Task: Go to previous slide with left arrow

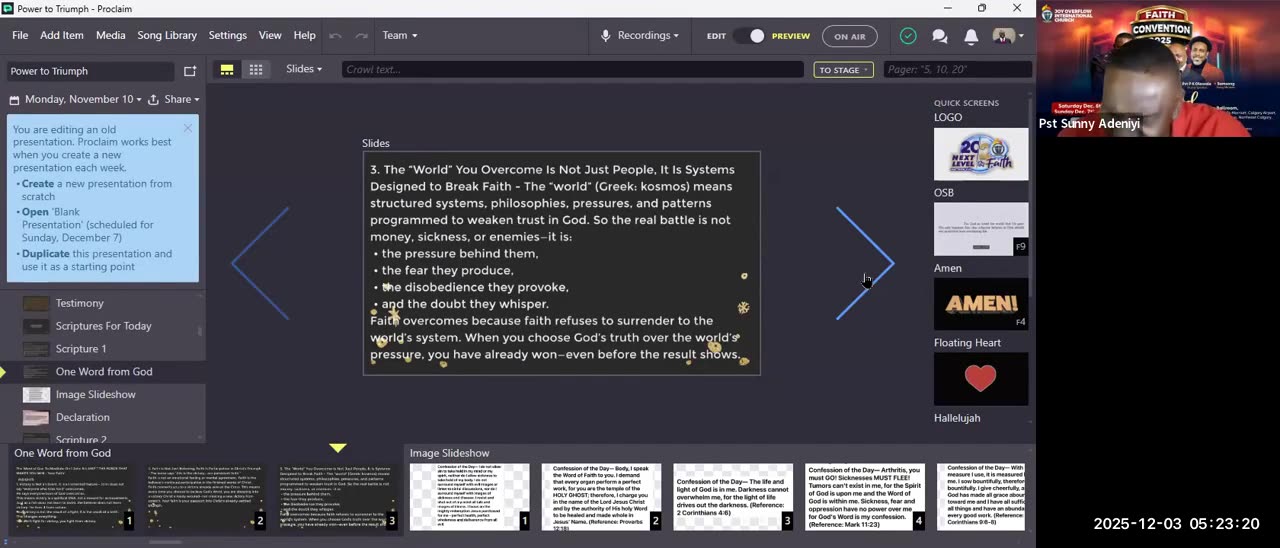Action: pos(260,264)
